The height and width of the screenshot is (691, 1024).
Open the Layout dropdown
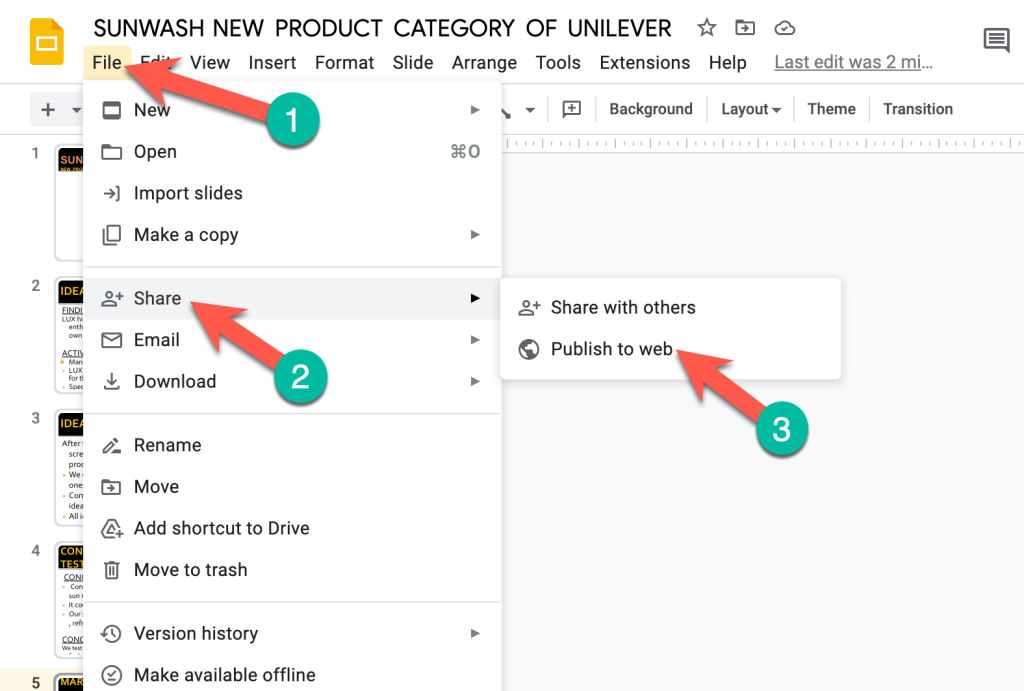click(x=751, y=109)
